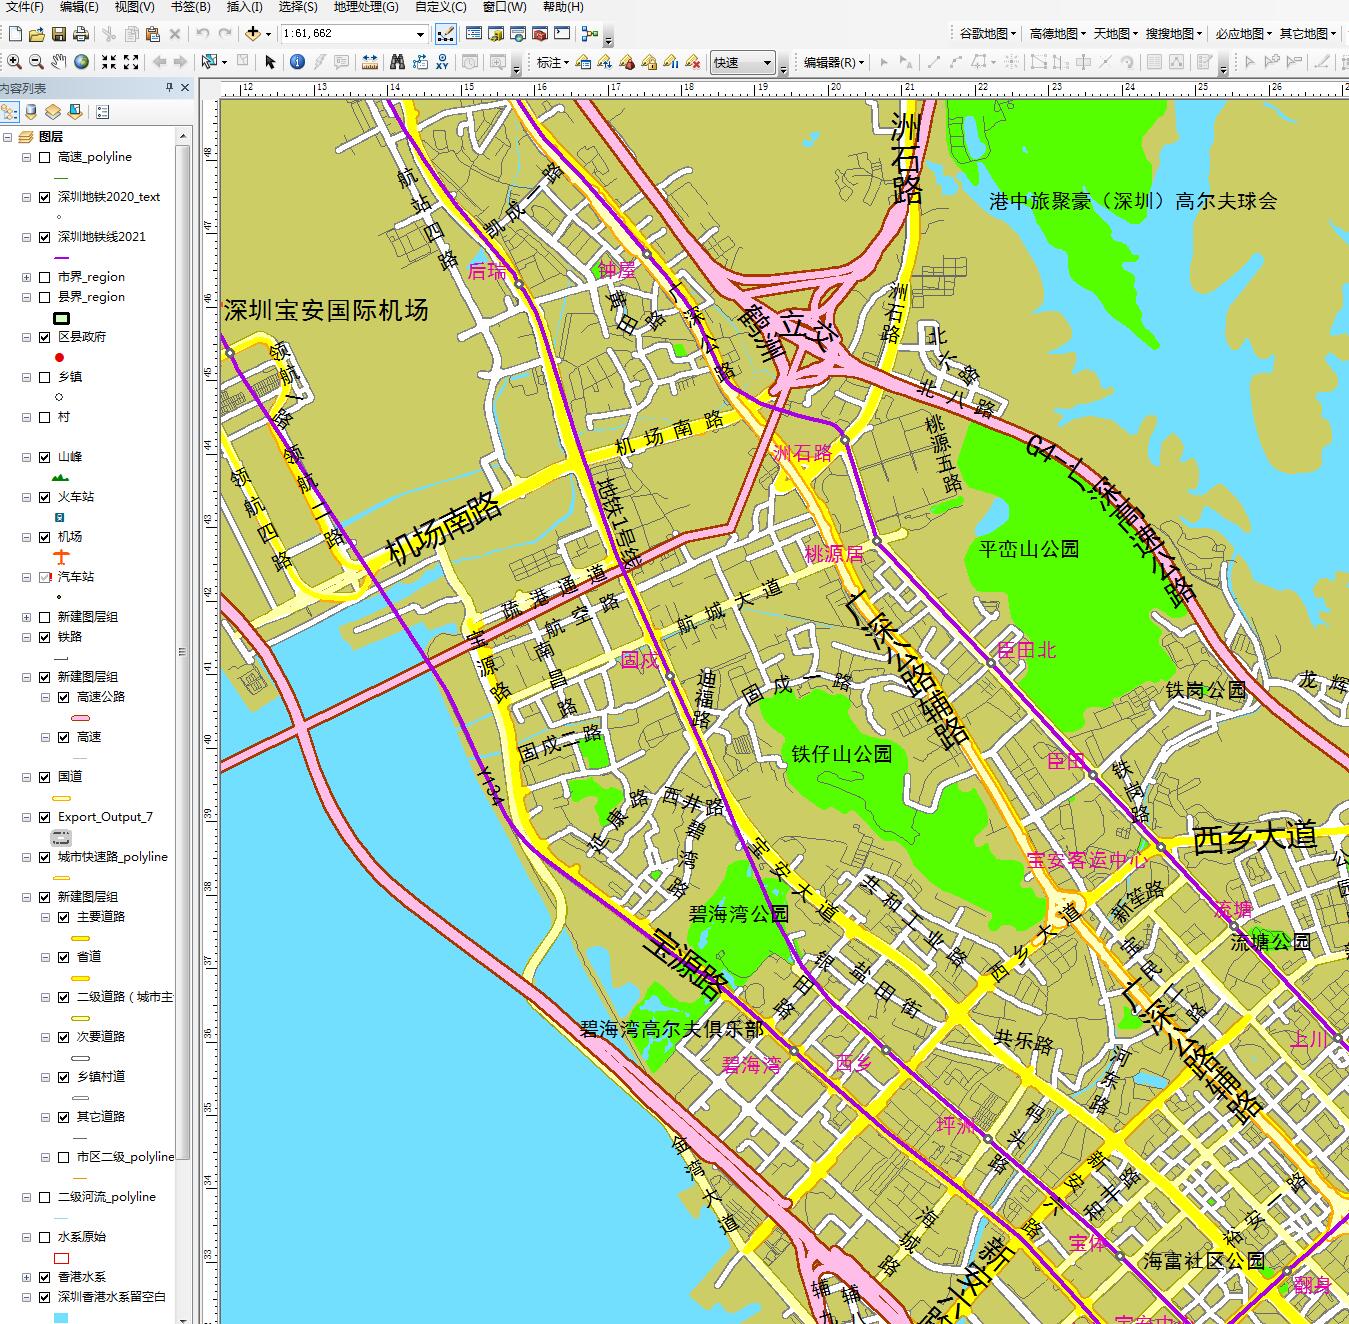Open the 快速 label weight dropdown
Screen dimensions: 1349x1324
point(768,62)
